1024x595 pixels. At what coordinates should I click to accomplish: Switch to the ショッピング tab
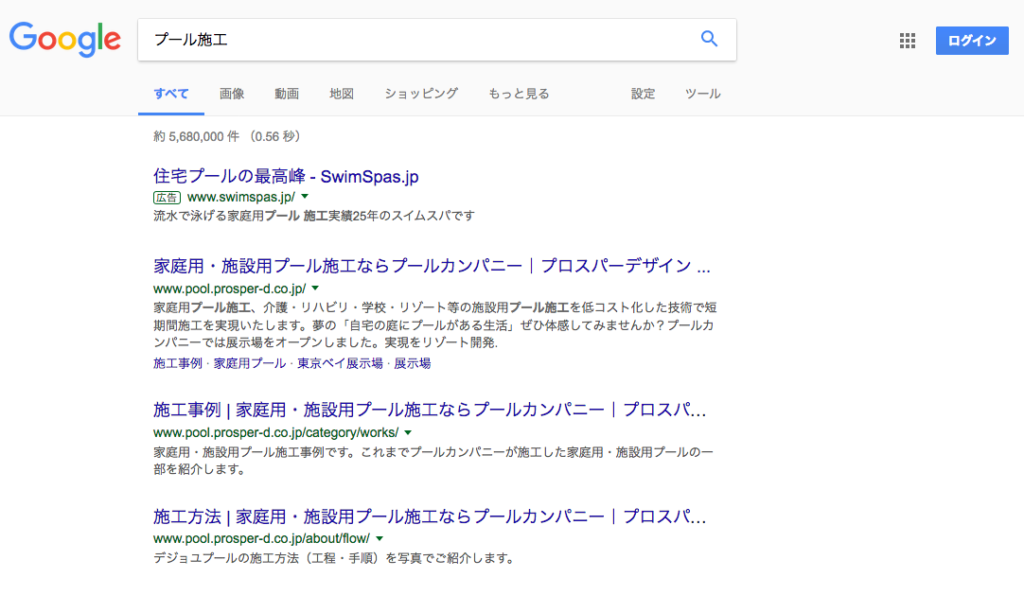[x=421, y=94]
